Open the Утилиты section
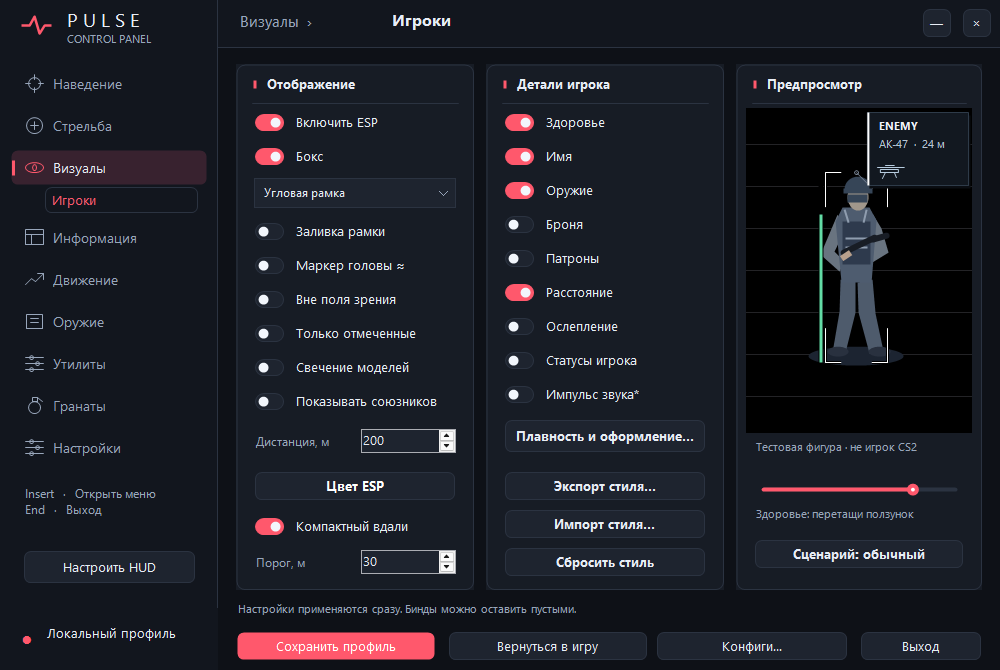The image size is (1000, 670). pos(109,363)
